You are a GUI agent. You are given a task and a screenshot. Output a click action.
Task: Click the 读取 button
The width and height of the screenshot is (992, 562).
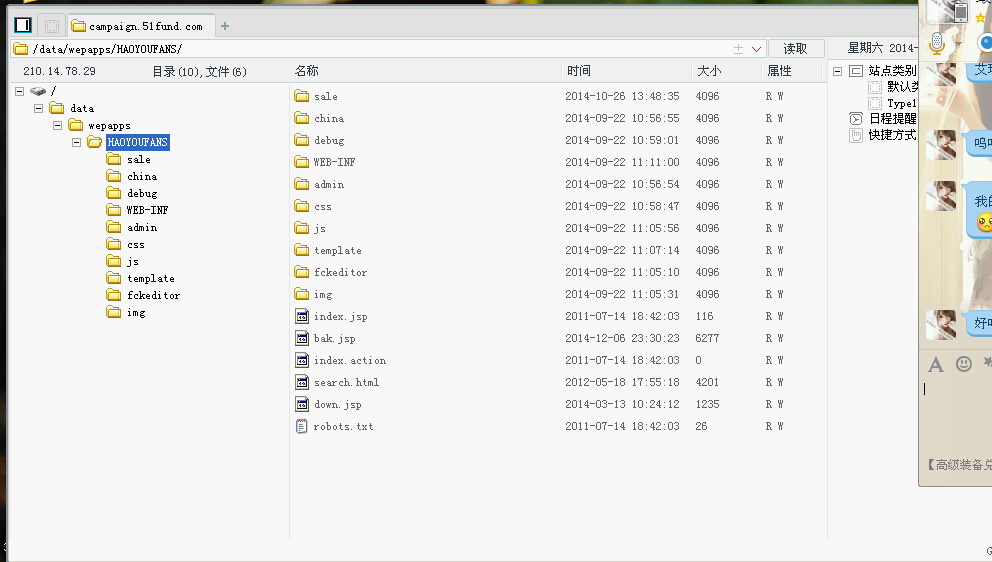[796, 49]
